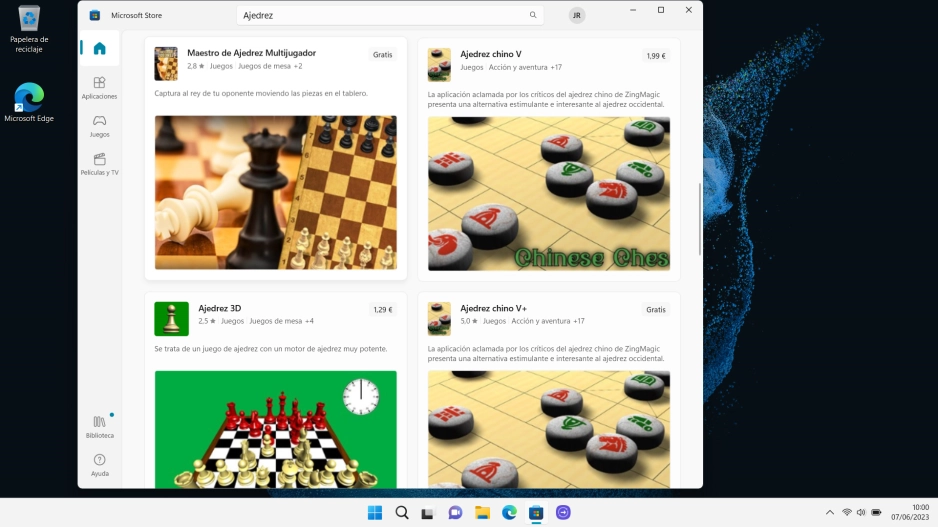This screenshot has height=527, width=938.
Task: Click the Ajedrez chino V app icon
Action: point(439,64)
